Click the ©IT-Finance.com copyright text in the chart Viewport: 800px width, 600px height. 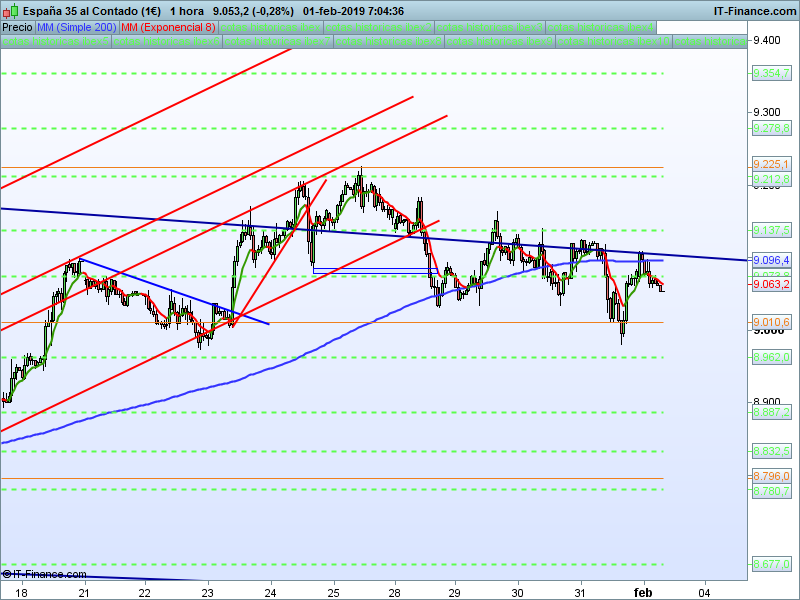44,574
